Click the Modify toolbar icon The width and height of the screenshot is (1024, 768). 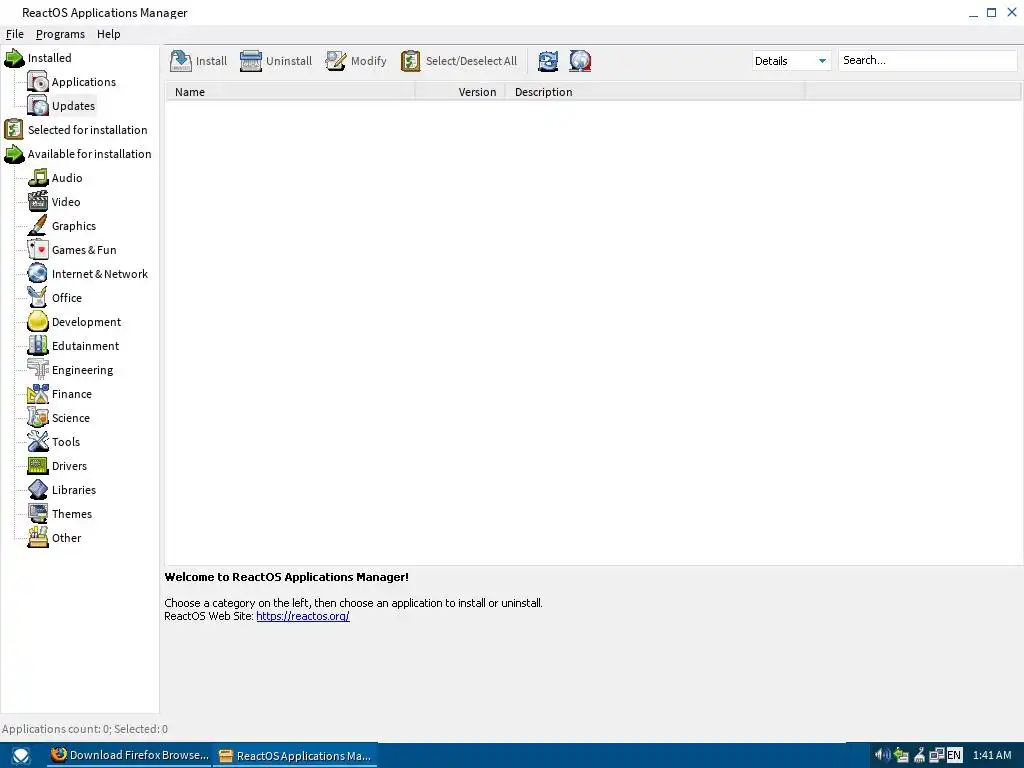[336, 61]
